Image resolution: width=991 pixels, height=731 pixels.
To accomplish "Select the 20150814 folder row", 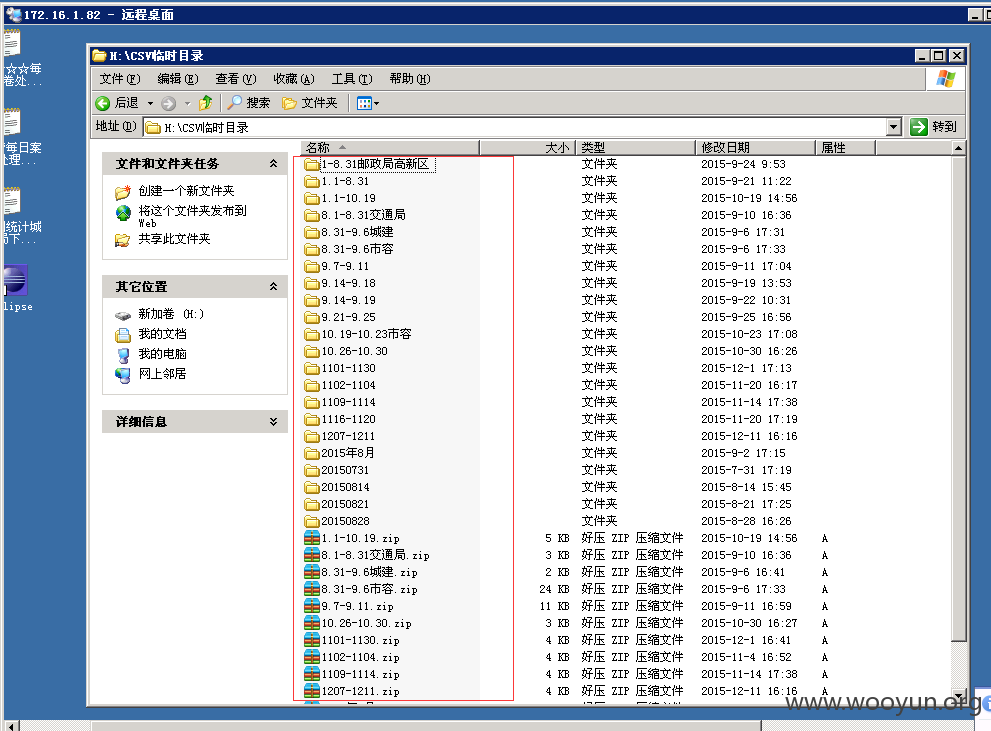I will click(345, 487).
